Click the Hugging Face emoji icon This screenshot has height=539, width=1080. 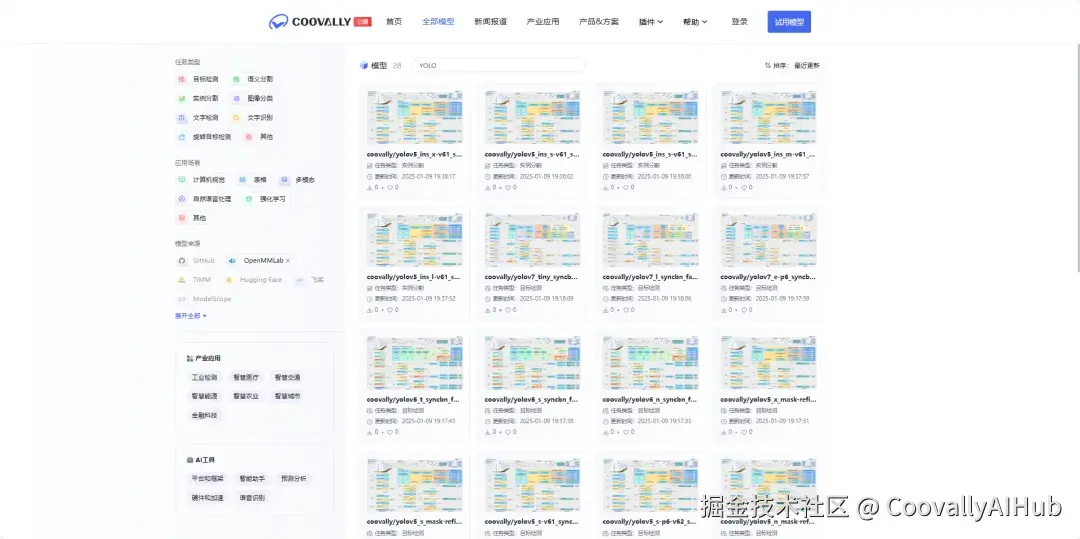229,280
